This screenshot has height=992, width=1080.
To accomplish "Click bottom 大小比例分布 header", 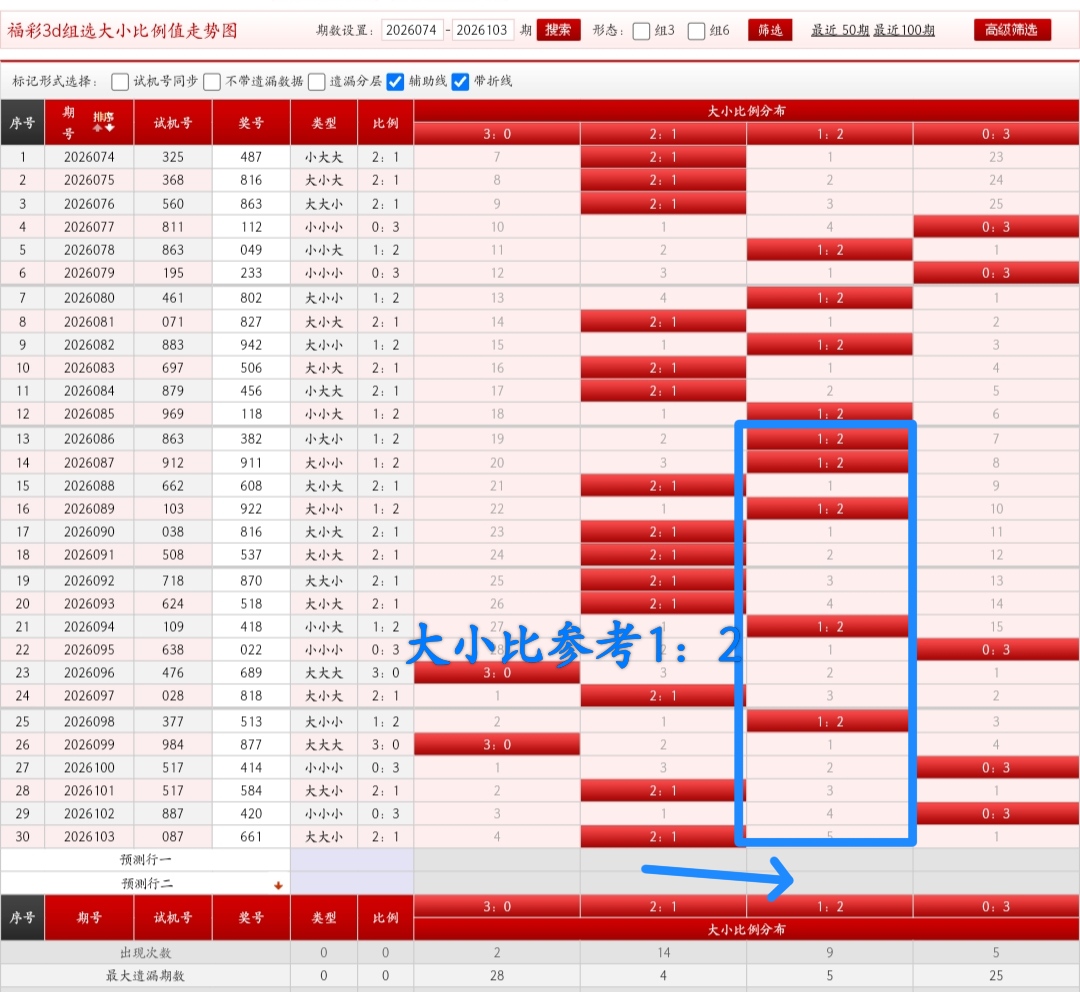I will (747, 929).
